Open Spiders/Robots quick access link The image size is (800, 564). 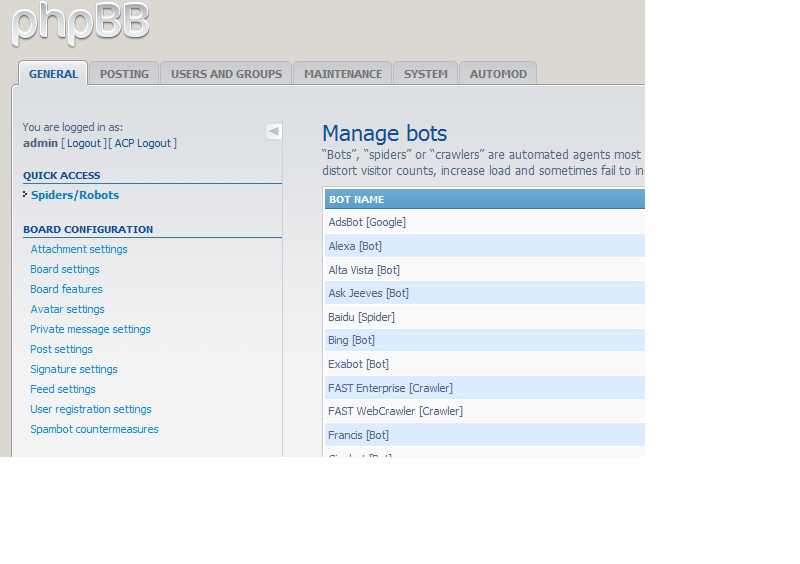[x=75, y=195]
